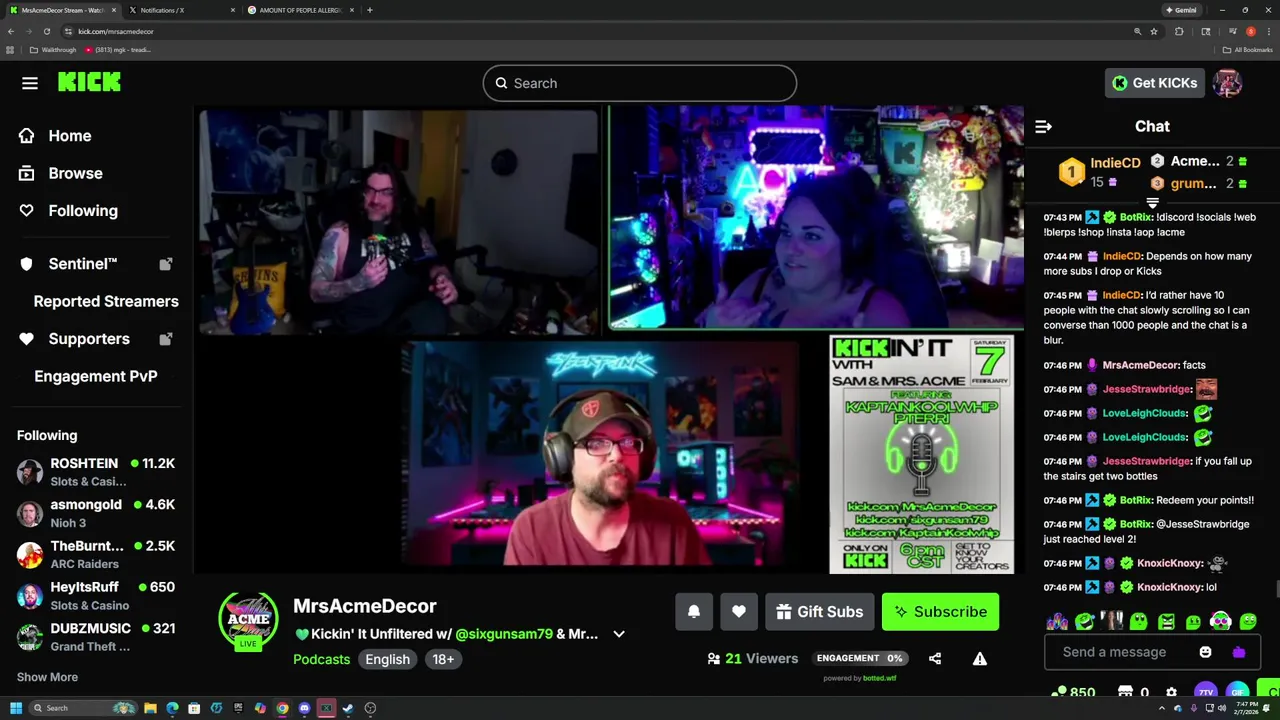Open the user profile avatar menu
This screenshot has width=1280, height=720.
pyautogui.click(x=1227, y=83)
